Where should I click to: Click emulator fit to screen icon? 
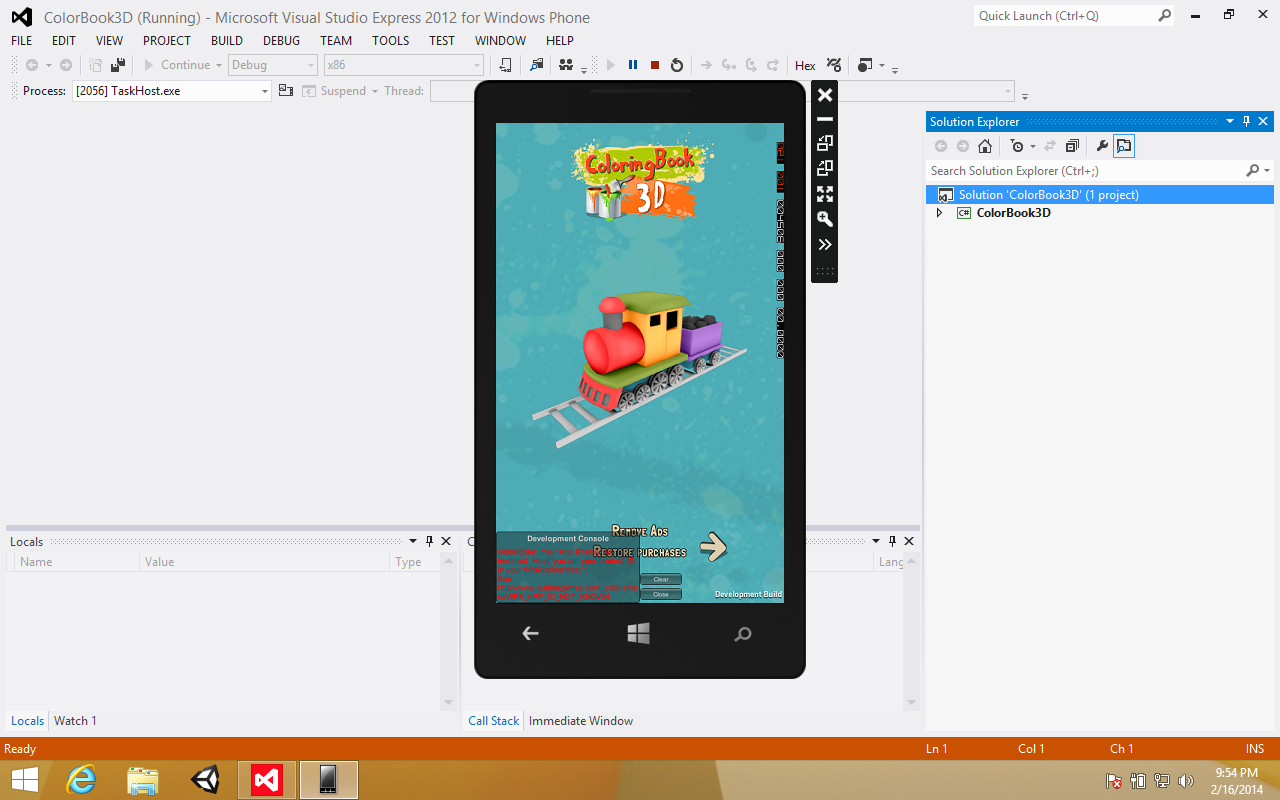(825, 194)
